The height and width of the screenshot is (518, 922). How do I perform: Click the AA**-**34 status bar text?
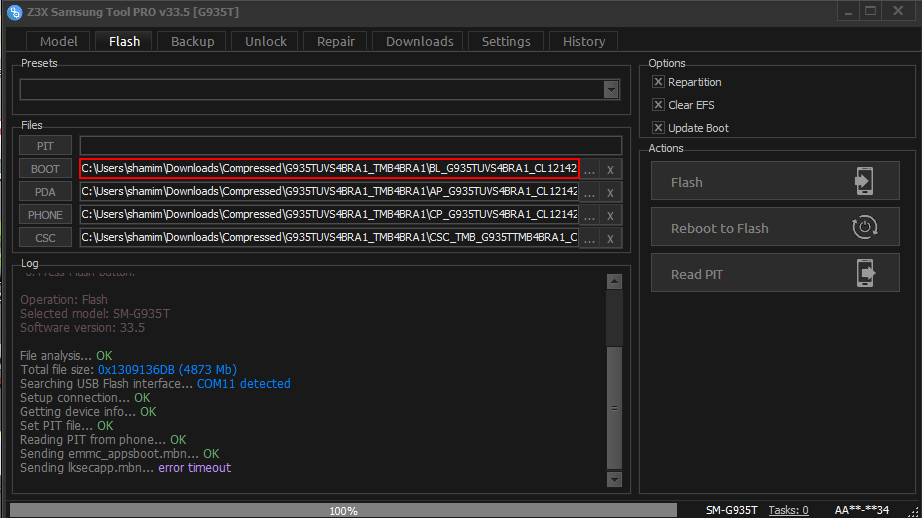(861, 510)
